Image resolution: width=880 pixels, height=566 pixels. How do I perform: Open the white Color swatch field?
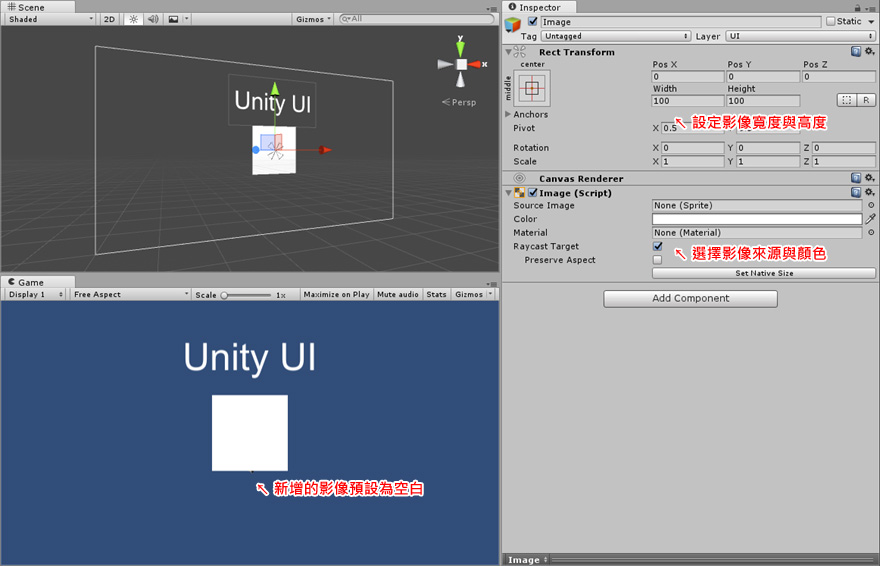point(757,219)
